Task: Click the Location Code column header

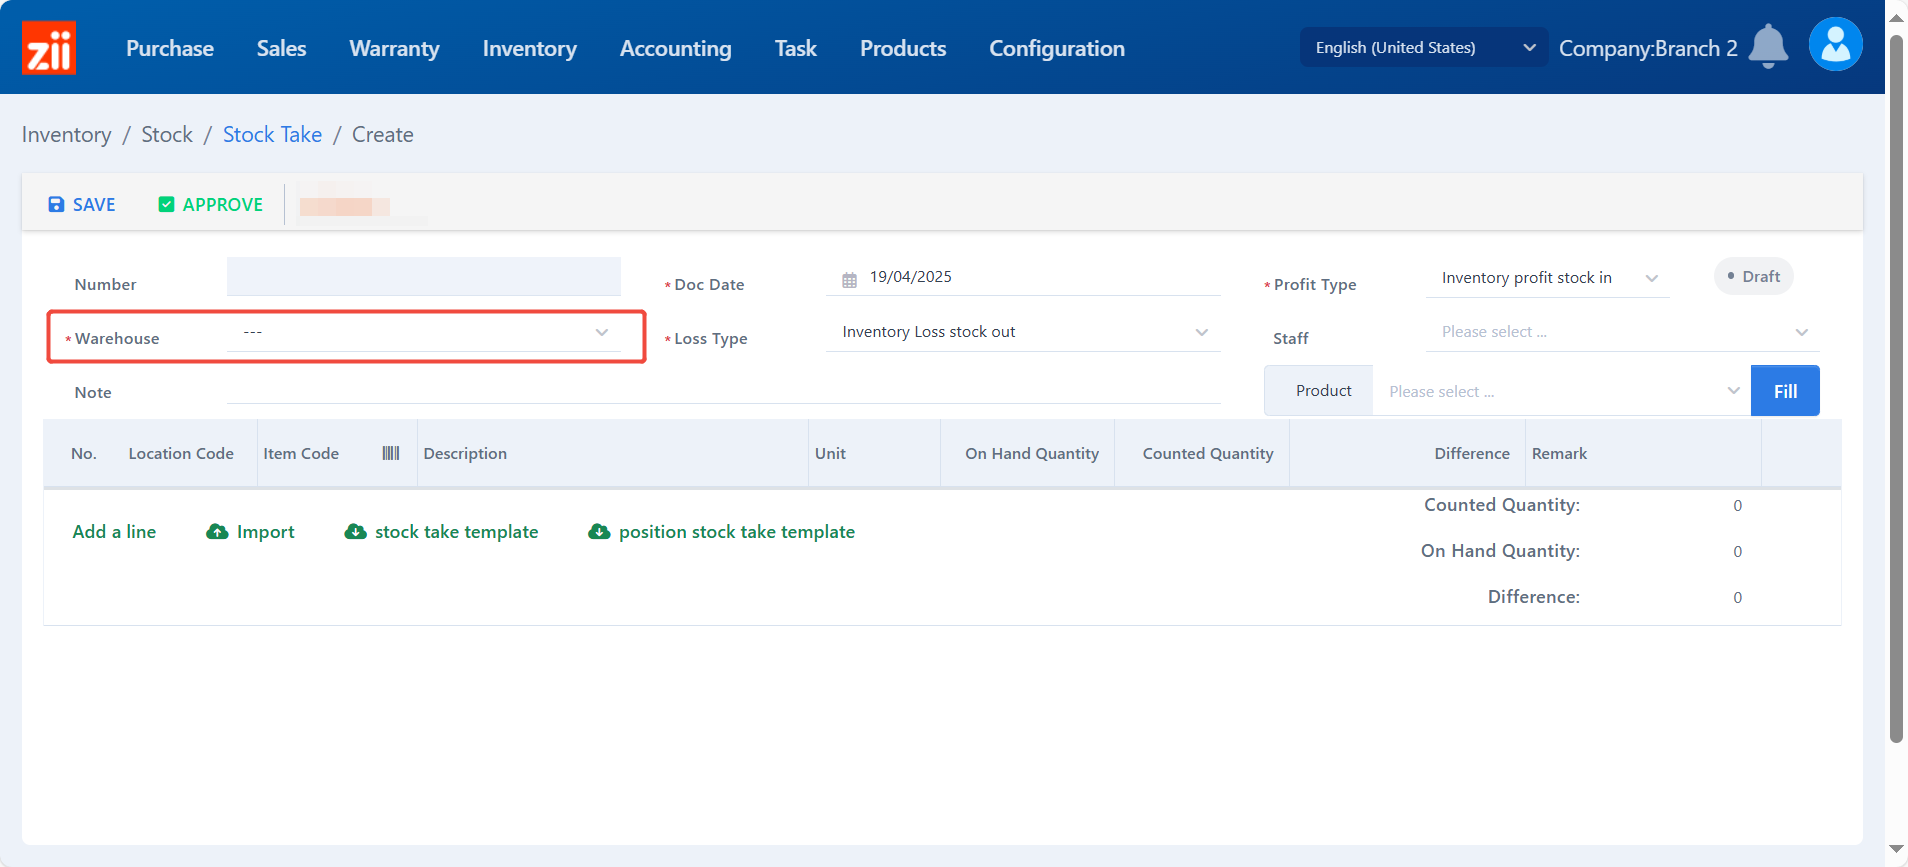Action: (x=181, y=453)
